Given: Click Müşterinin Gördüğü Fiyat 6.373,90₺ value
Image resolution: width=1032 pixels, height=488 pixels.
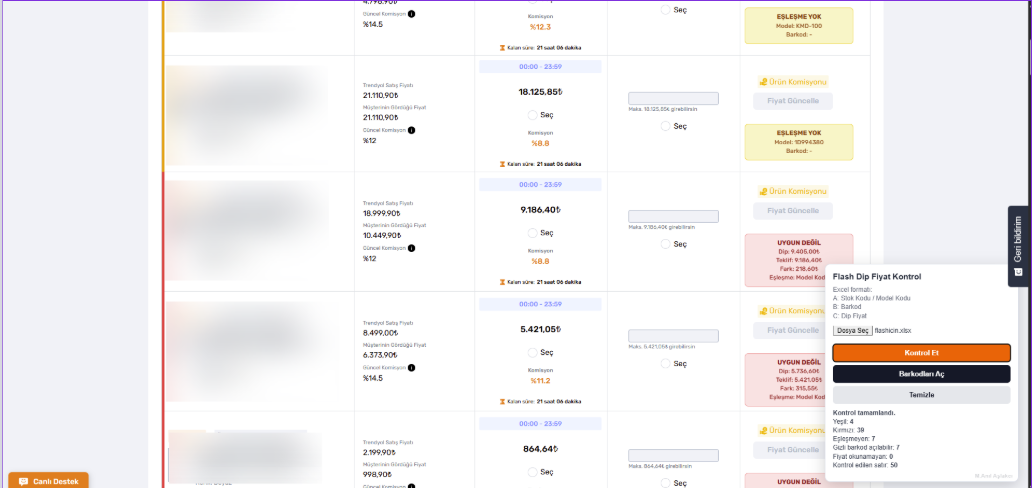Looking at the screenshot, I should click(380, 355).
